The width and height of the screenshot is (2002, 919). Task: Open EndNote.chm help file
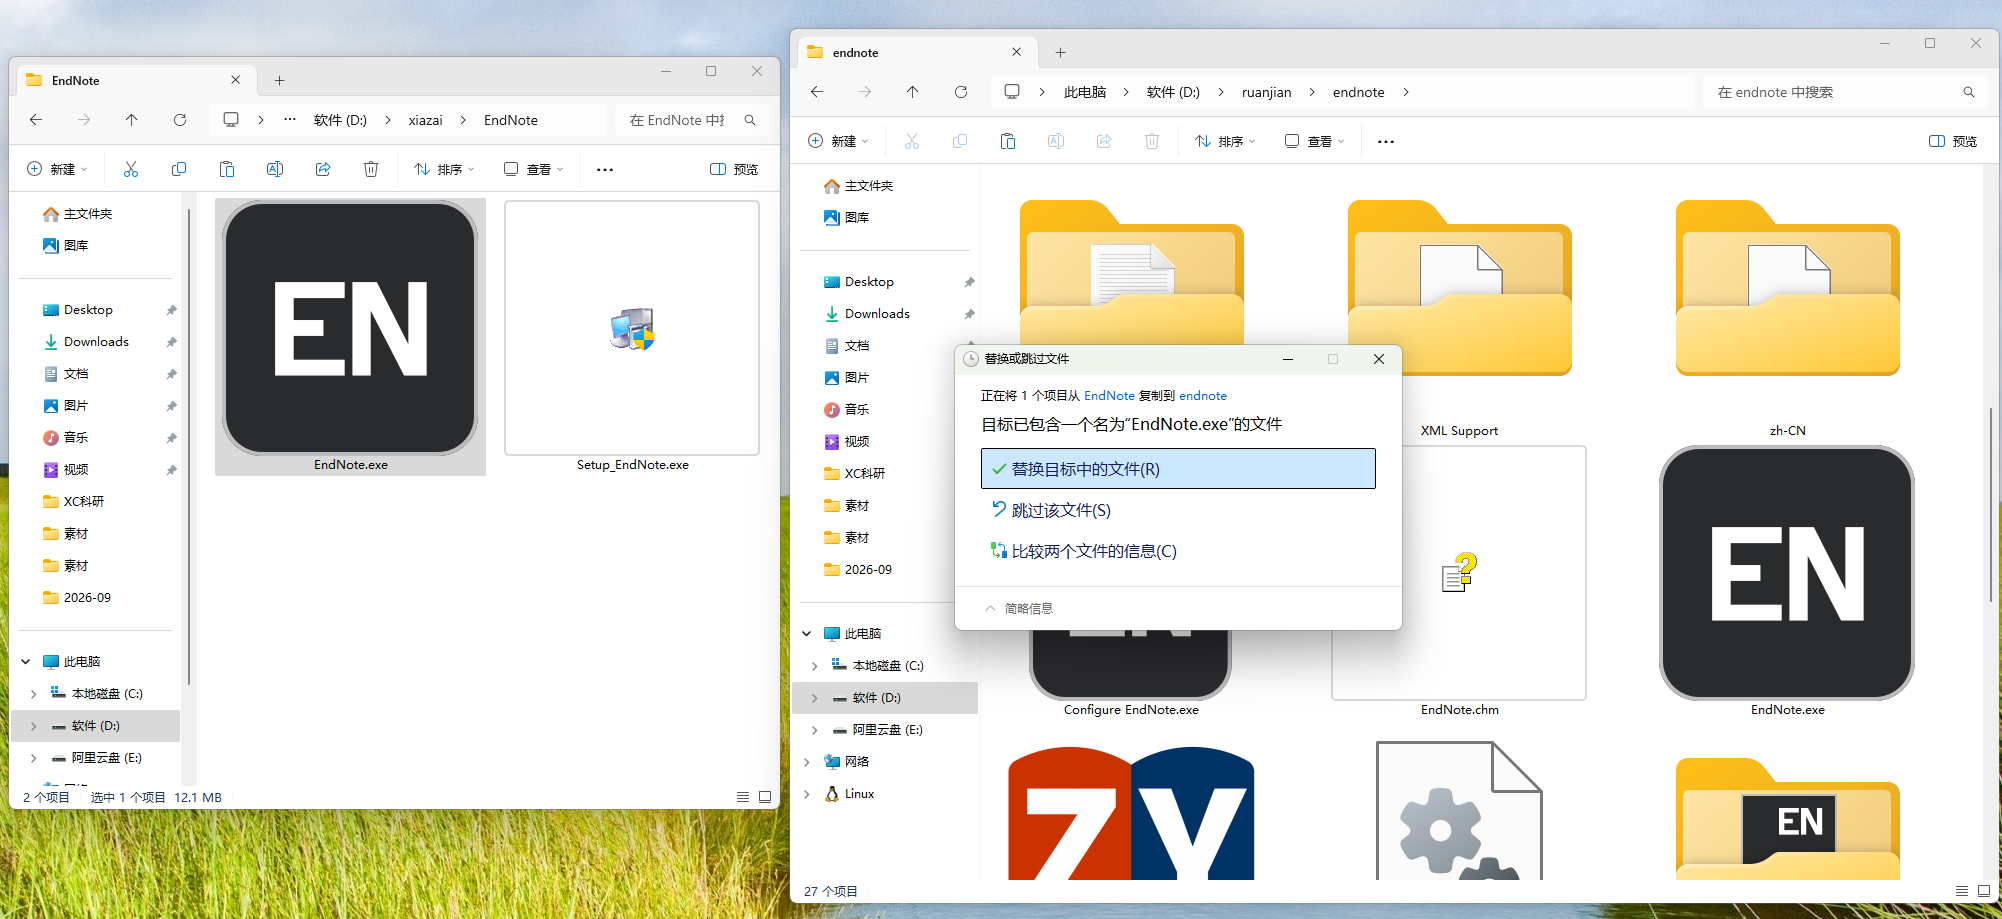click(x=1459, y=582)
